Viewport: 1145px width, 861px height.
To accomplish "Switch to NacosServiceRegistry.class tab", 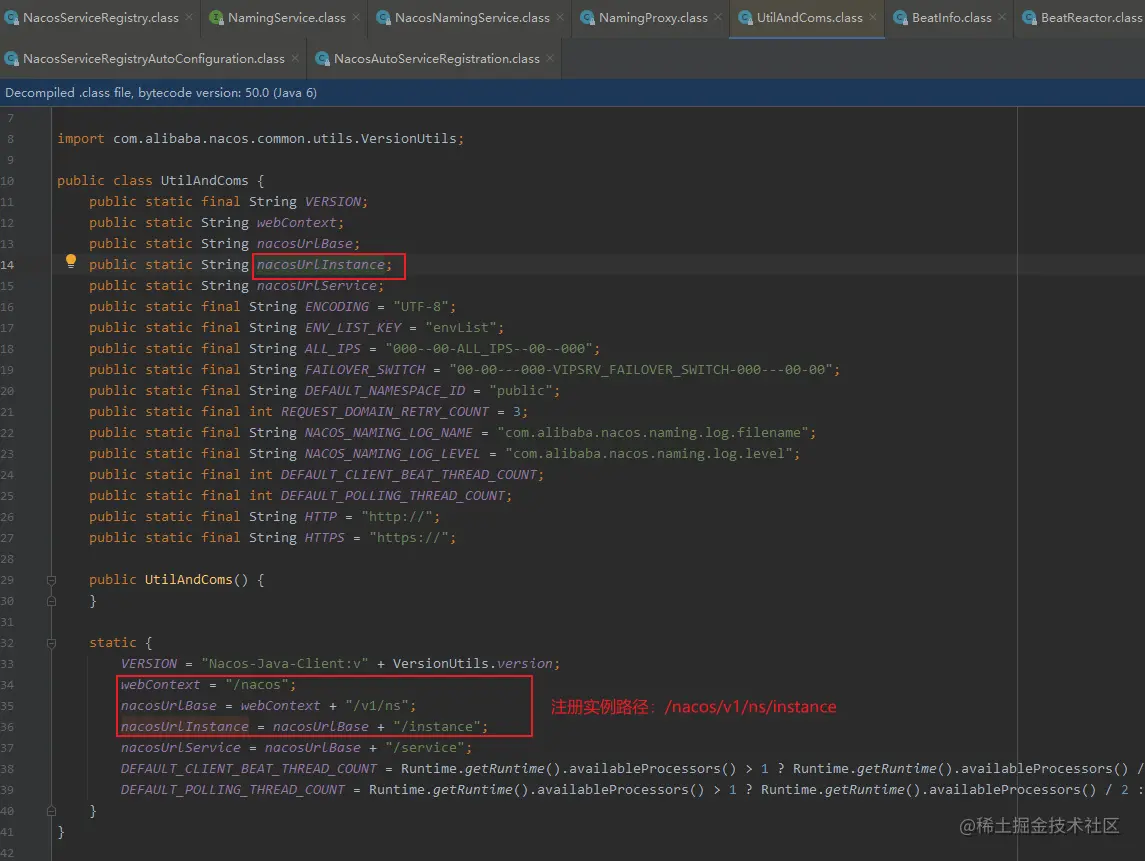I will (x=100, y=18).
